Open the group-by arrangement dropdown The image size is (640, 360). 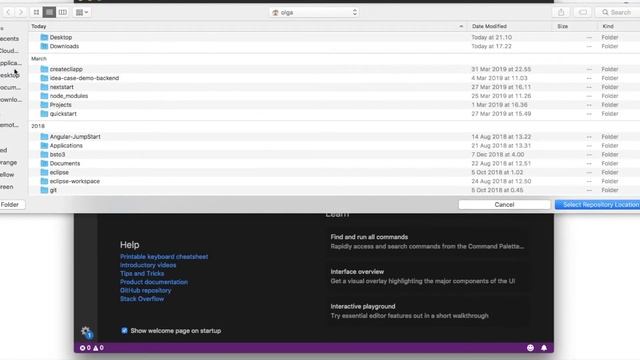click(x=82, y=12)
